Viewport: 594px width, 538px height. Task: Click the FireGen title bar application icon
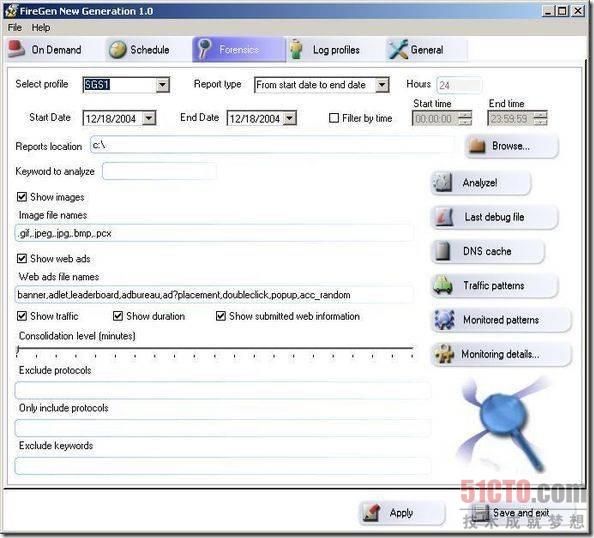click(x=11, y=11)
